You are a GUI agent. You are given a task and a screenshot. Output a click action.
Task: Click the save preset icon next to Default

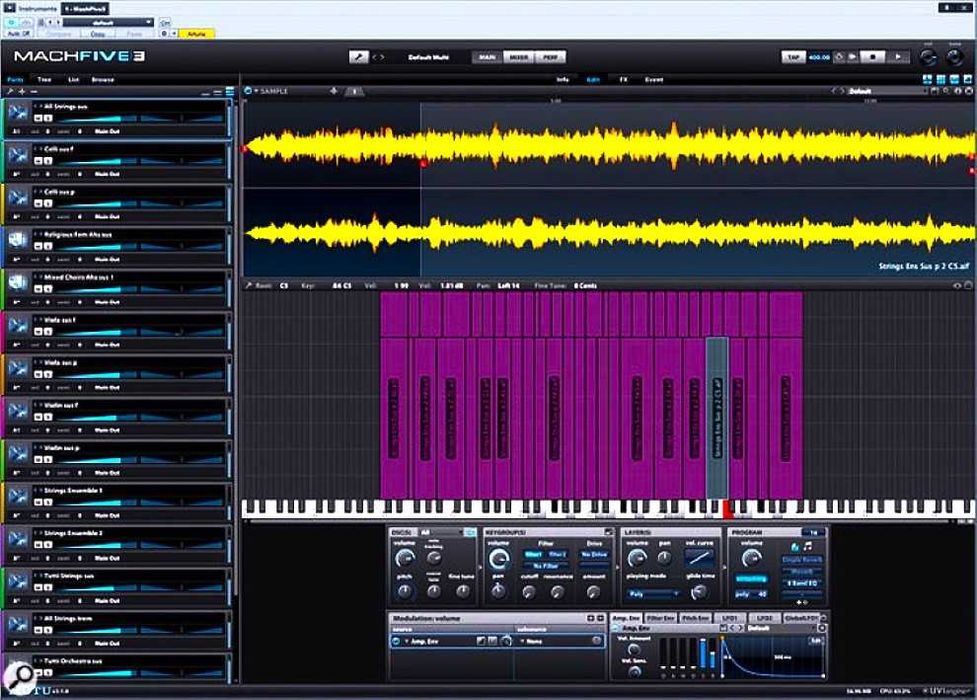(935, 91)
